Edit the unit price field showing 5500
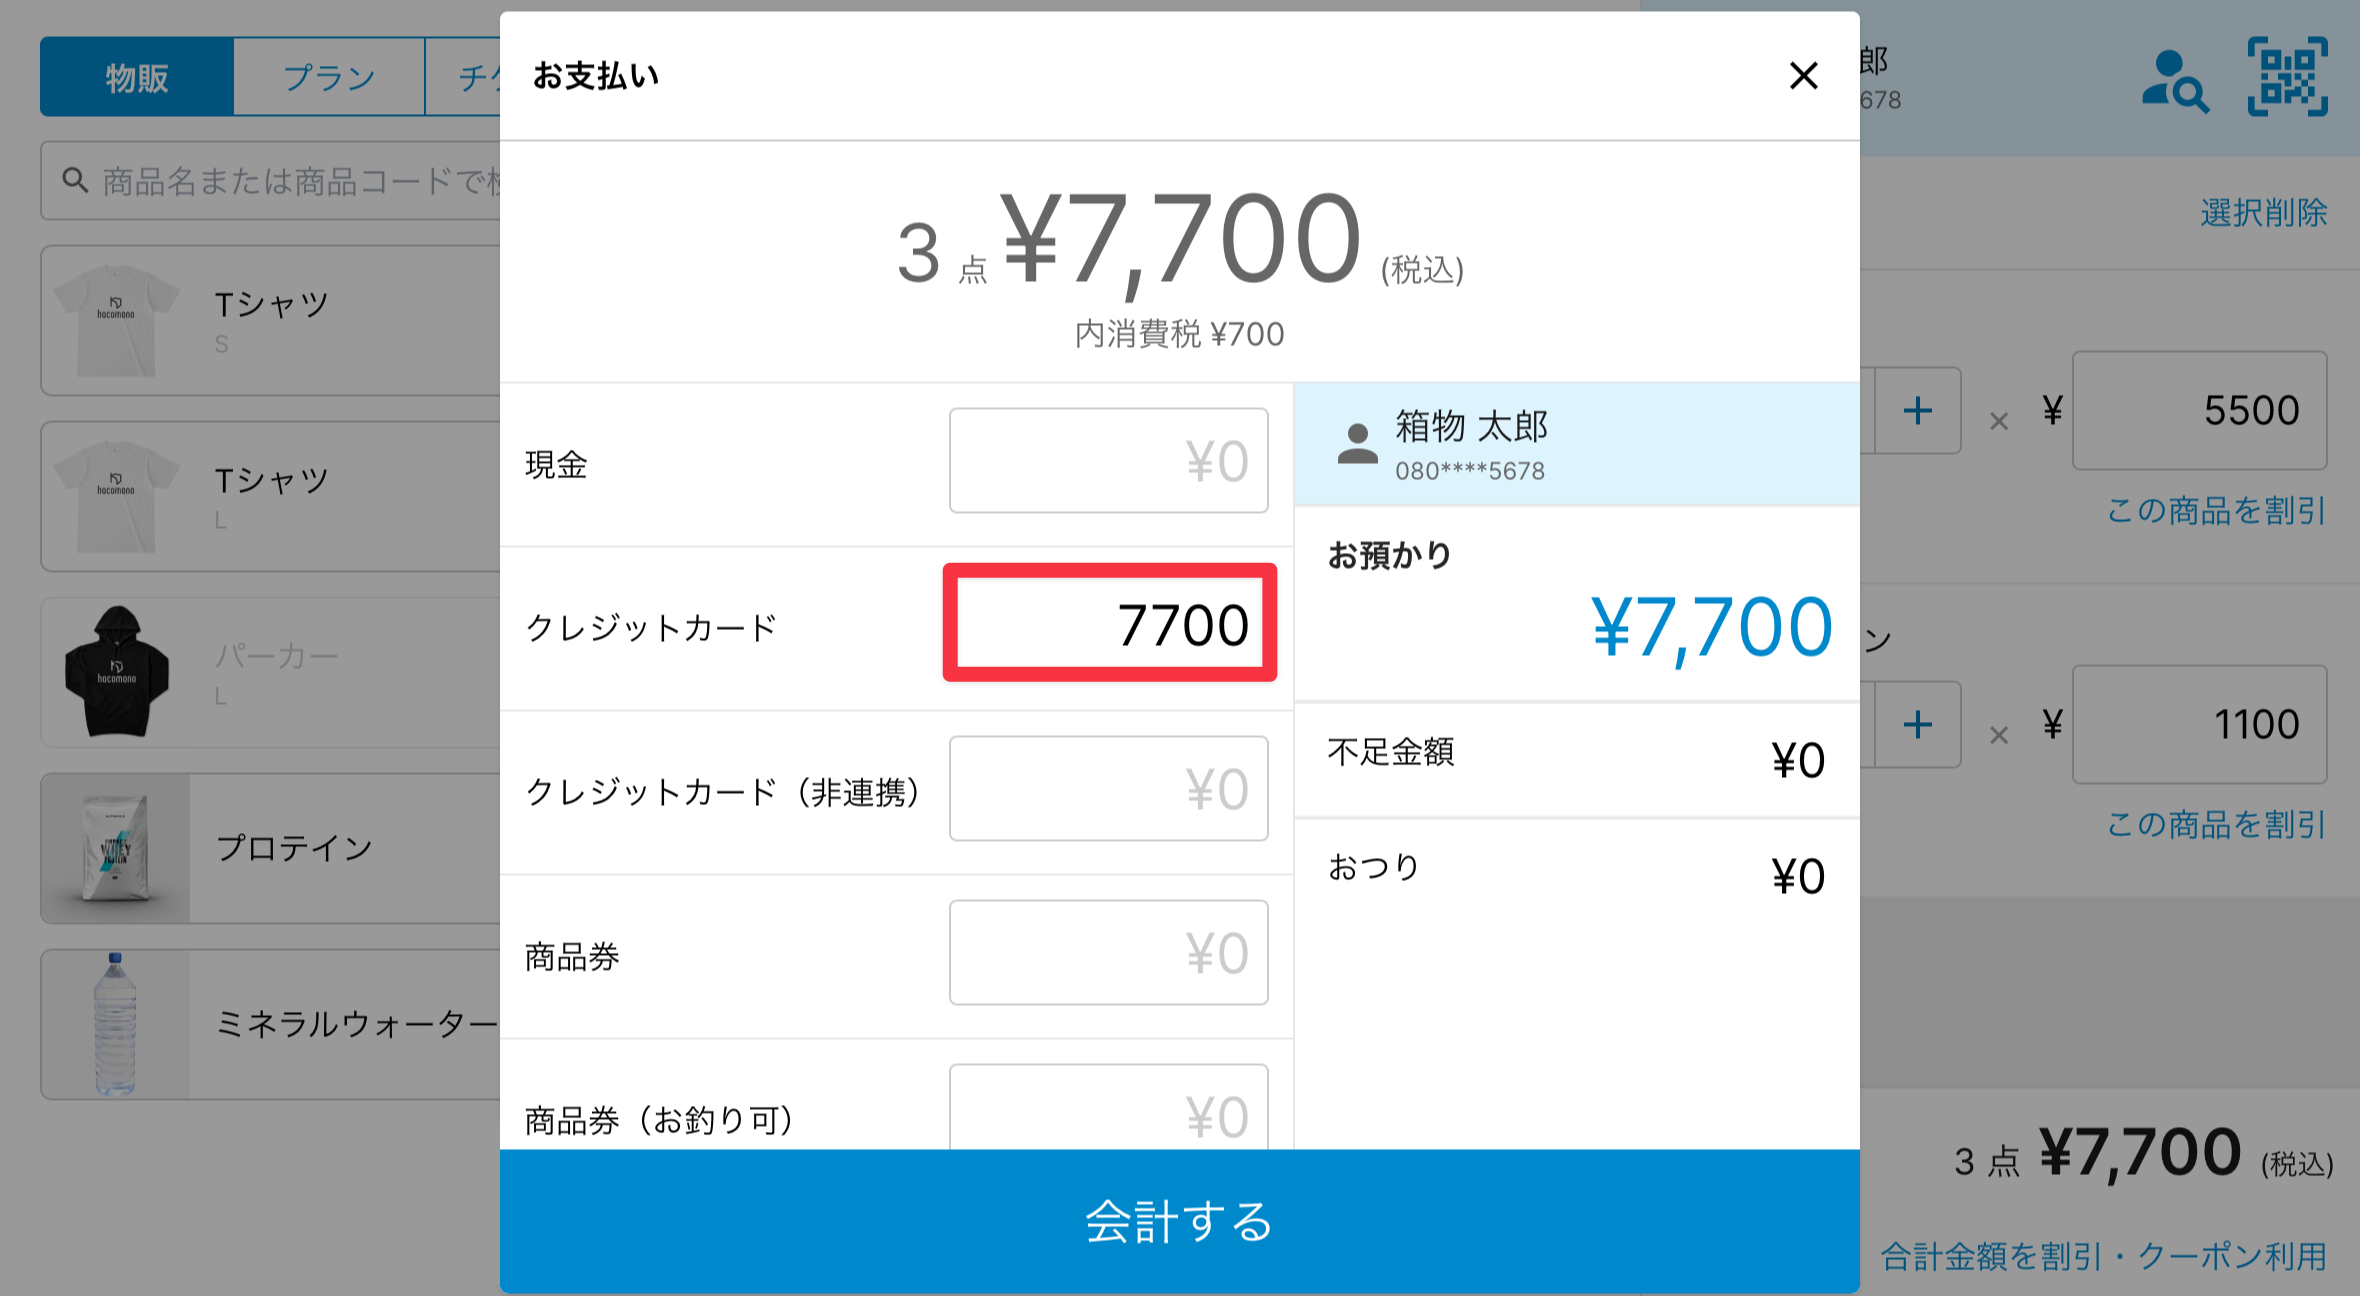This screenshot has width=2360, height=1296. click(2199, 410)
